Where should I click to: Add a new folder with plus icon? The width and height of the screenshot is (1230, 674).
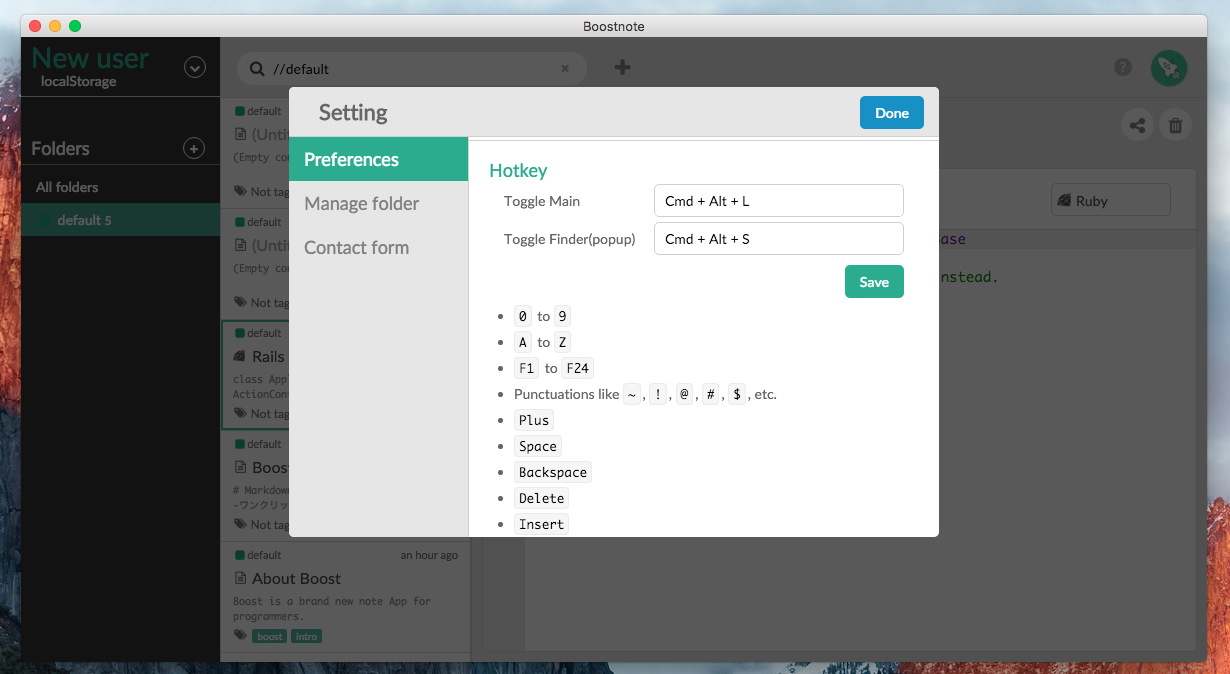pos(194,148)
